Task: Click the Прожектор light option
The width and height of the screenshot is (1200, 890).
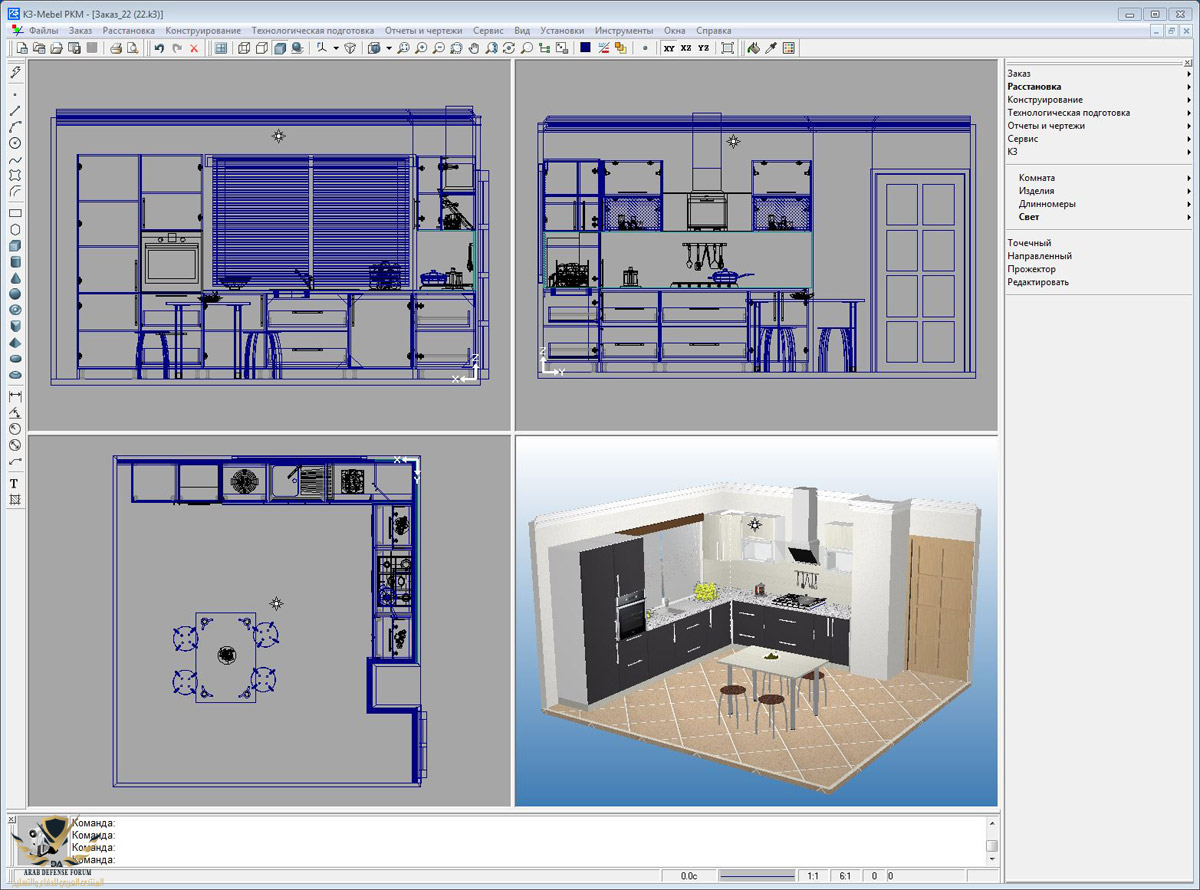Action: pyautogui.click(x=1031, y=269)
